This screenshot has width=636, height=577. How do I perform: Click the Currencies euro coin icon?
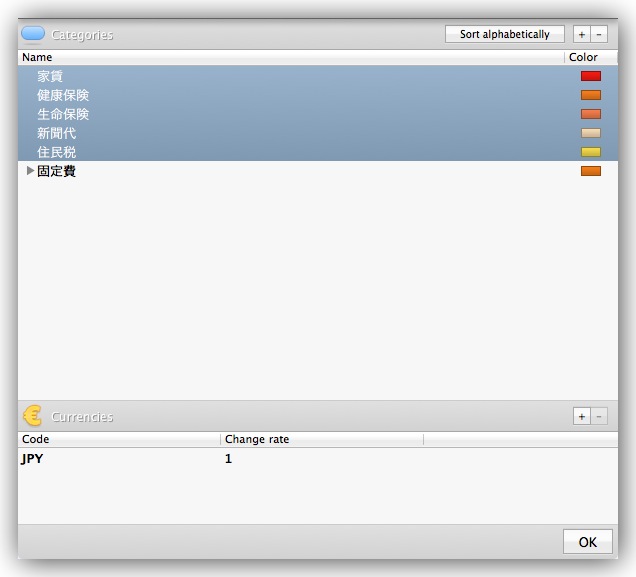(33, 416)
